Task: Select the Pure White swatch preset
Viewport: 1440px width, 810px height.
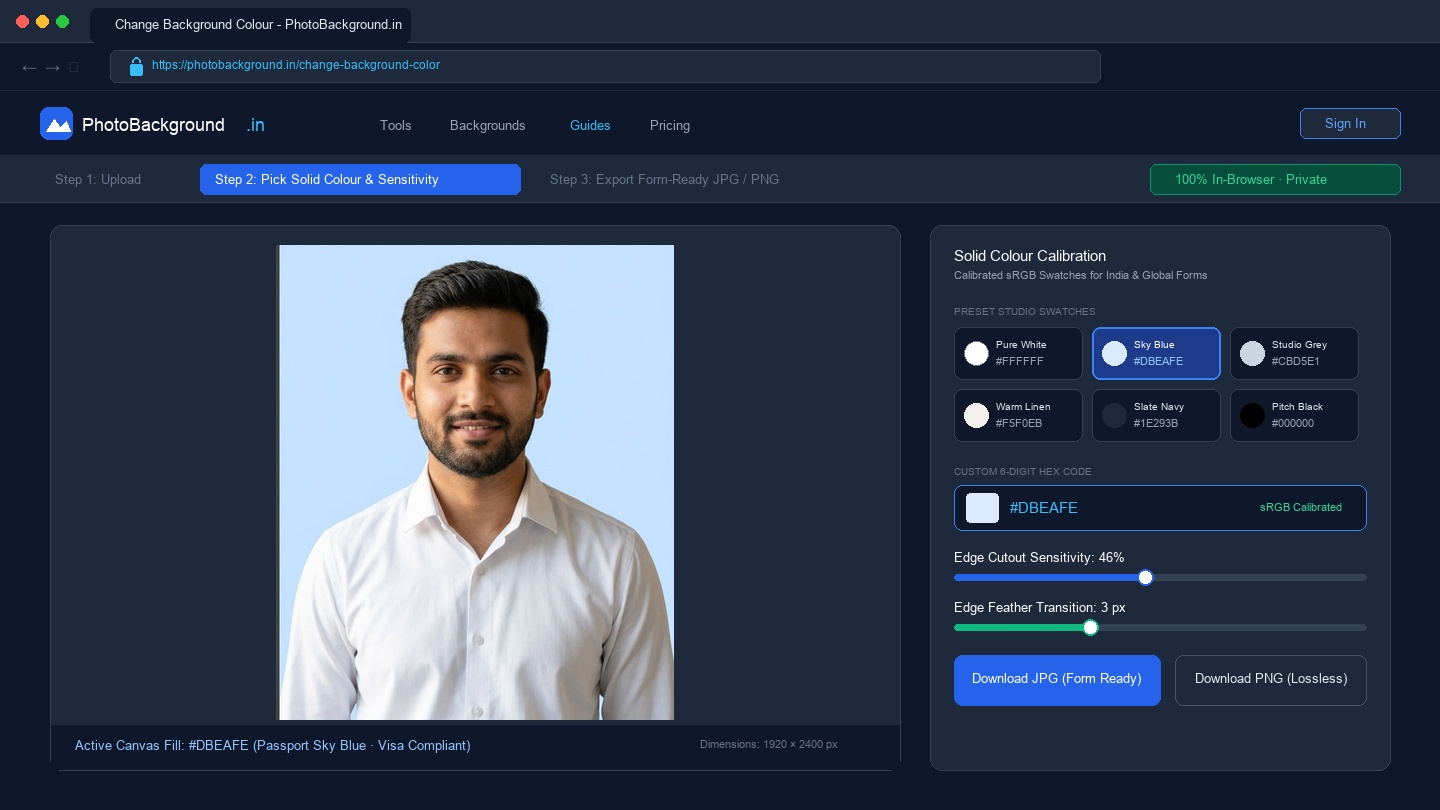Action: click(1018, 353)
